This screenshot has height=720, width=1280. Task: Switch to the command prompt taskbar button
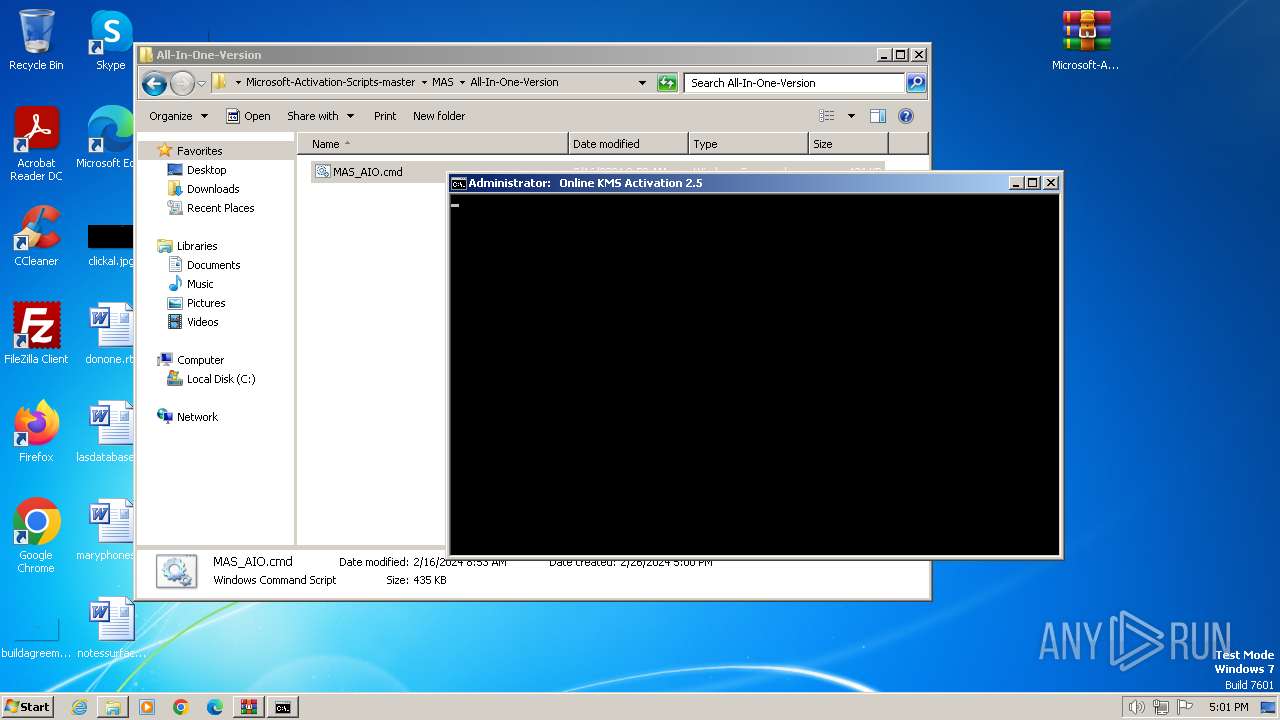point(283,707)
